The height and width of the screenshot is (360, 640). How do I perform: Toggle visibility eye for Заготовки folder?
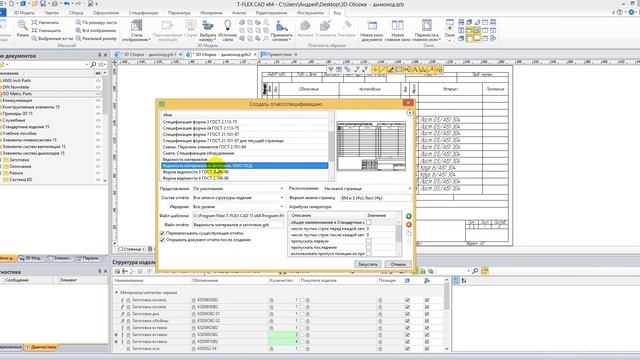click(98, 160)
